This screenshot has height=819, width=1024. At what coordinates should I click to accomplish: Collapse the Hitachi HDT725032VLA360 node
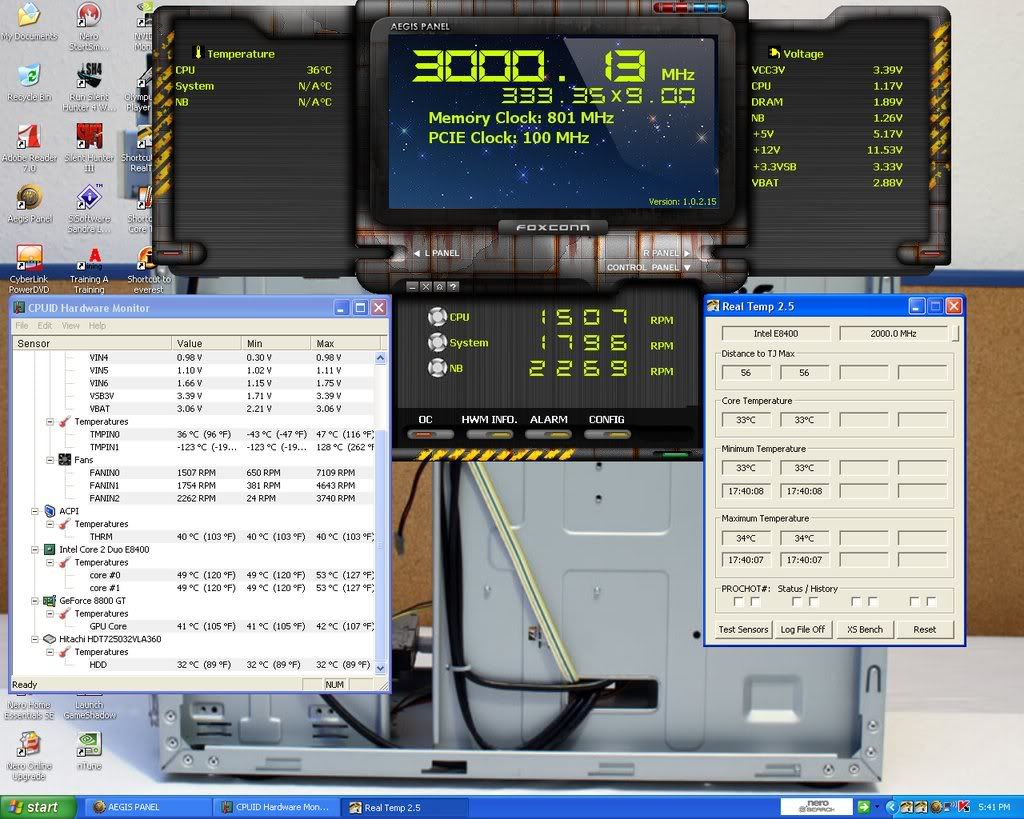(35, 639)
